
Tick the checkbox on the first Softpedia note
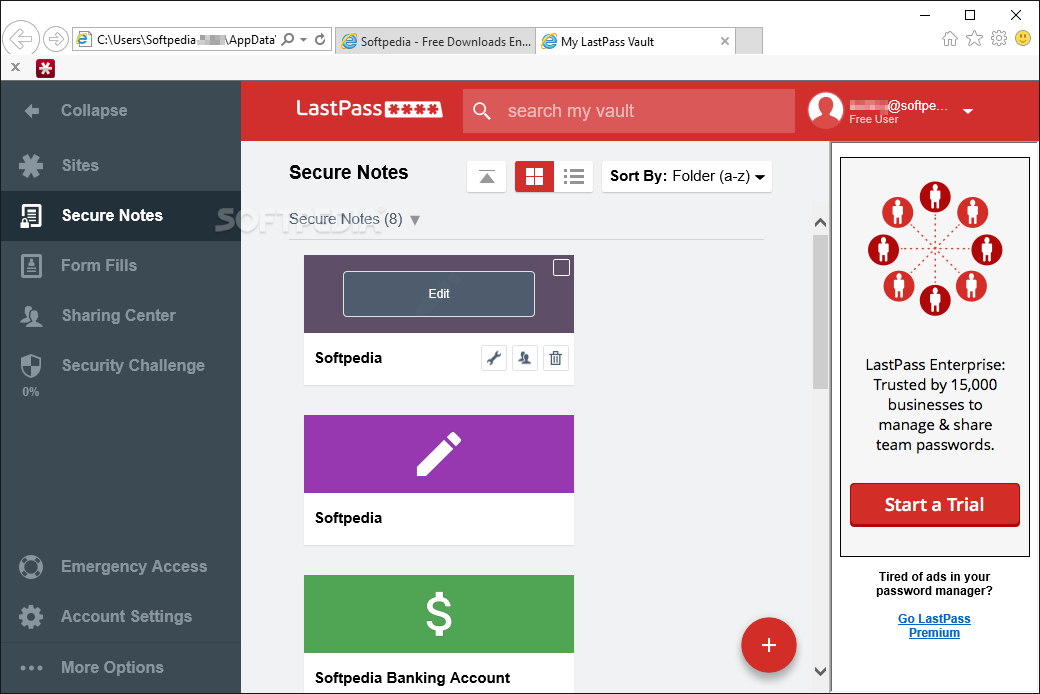point(561,267)
